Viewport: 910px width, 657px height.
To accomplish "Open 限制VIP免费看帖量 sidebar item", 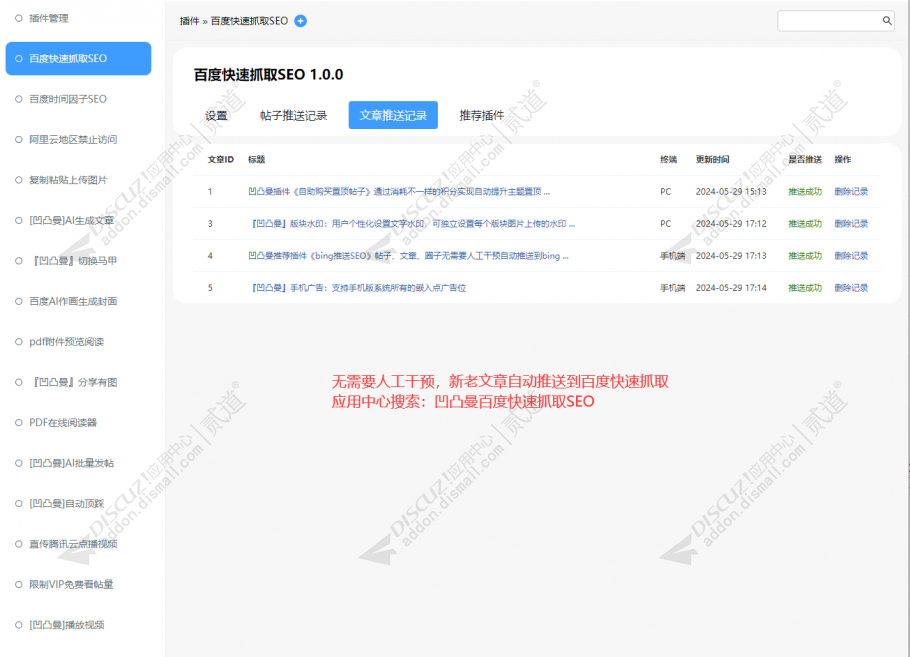I will [71, 584].
